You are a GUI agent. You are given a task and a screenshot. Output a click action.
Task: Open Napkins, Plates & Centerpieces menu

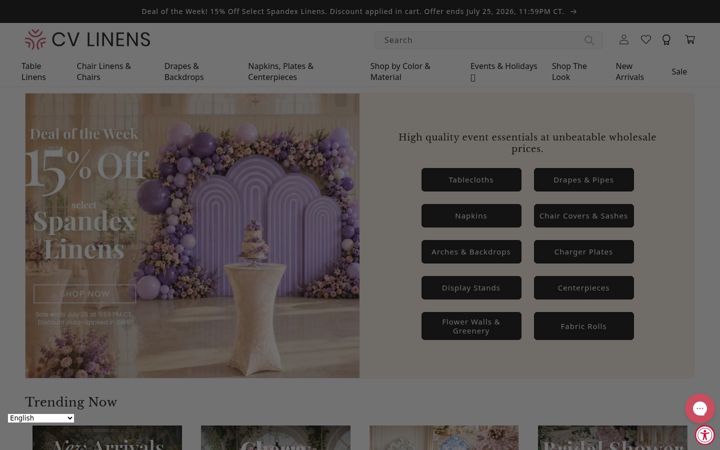pyautogui.click(x=281, y=72)
